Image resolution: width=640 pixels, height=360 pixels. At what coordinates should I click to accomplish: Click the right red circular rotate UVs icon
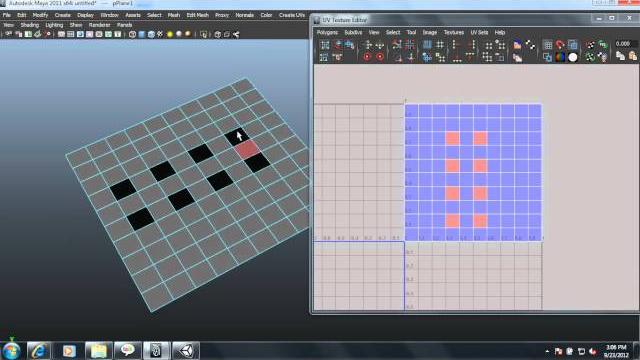click(380, 57)
